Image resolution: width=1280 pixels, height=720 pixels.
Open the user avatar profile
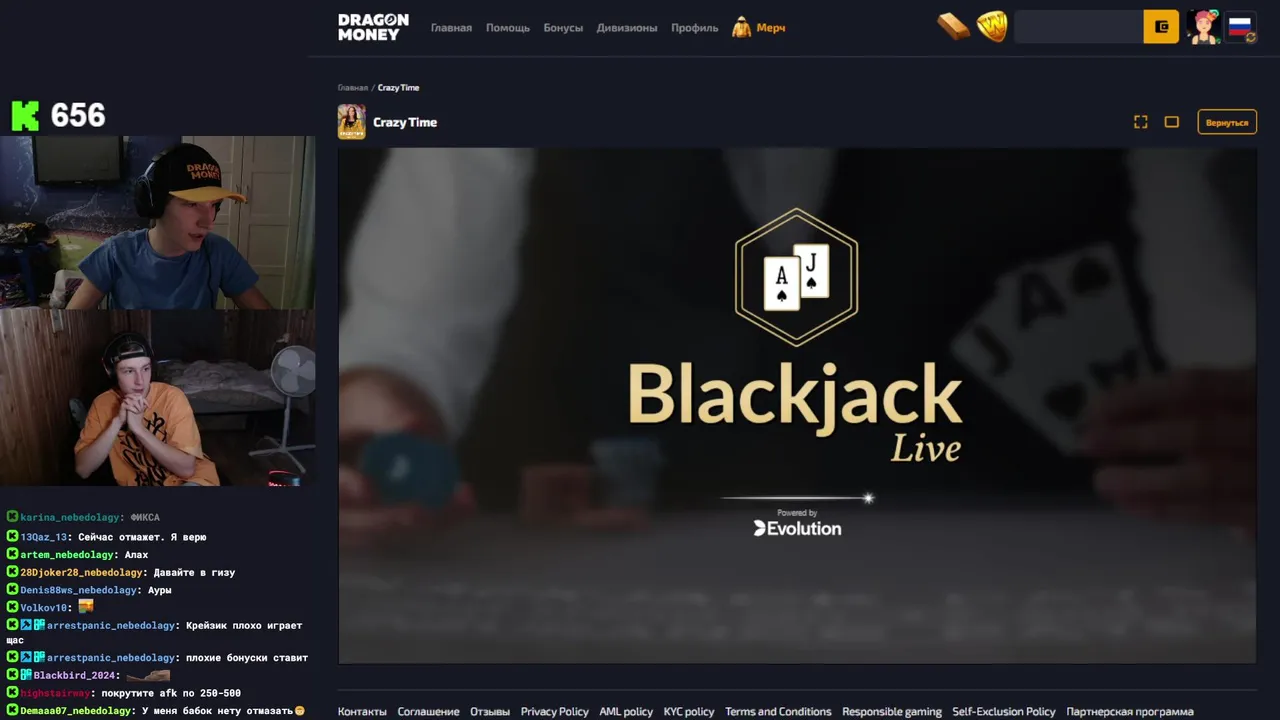click(x=1203, y=27)
